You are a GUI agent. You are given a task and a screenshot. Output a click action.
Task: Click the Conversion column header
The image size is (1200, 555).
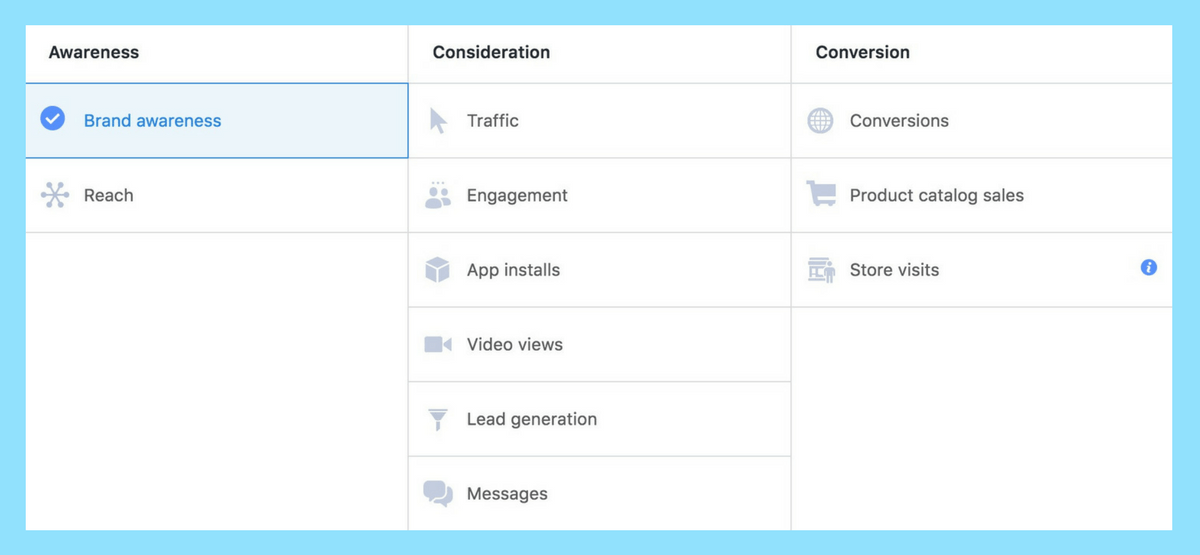tap(863, 52)
